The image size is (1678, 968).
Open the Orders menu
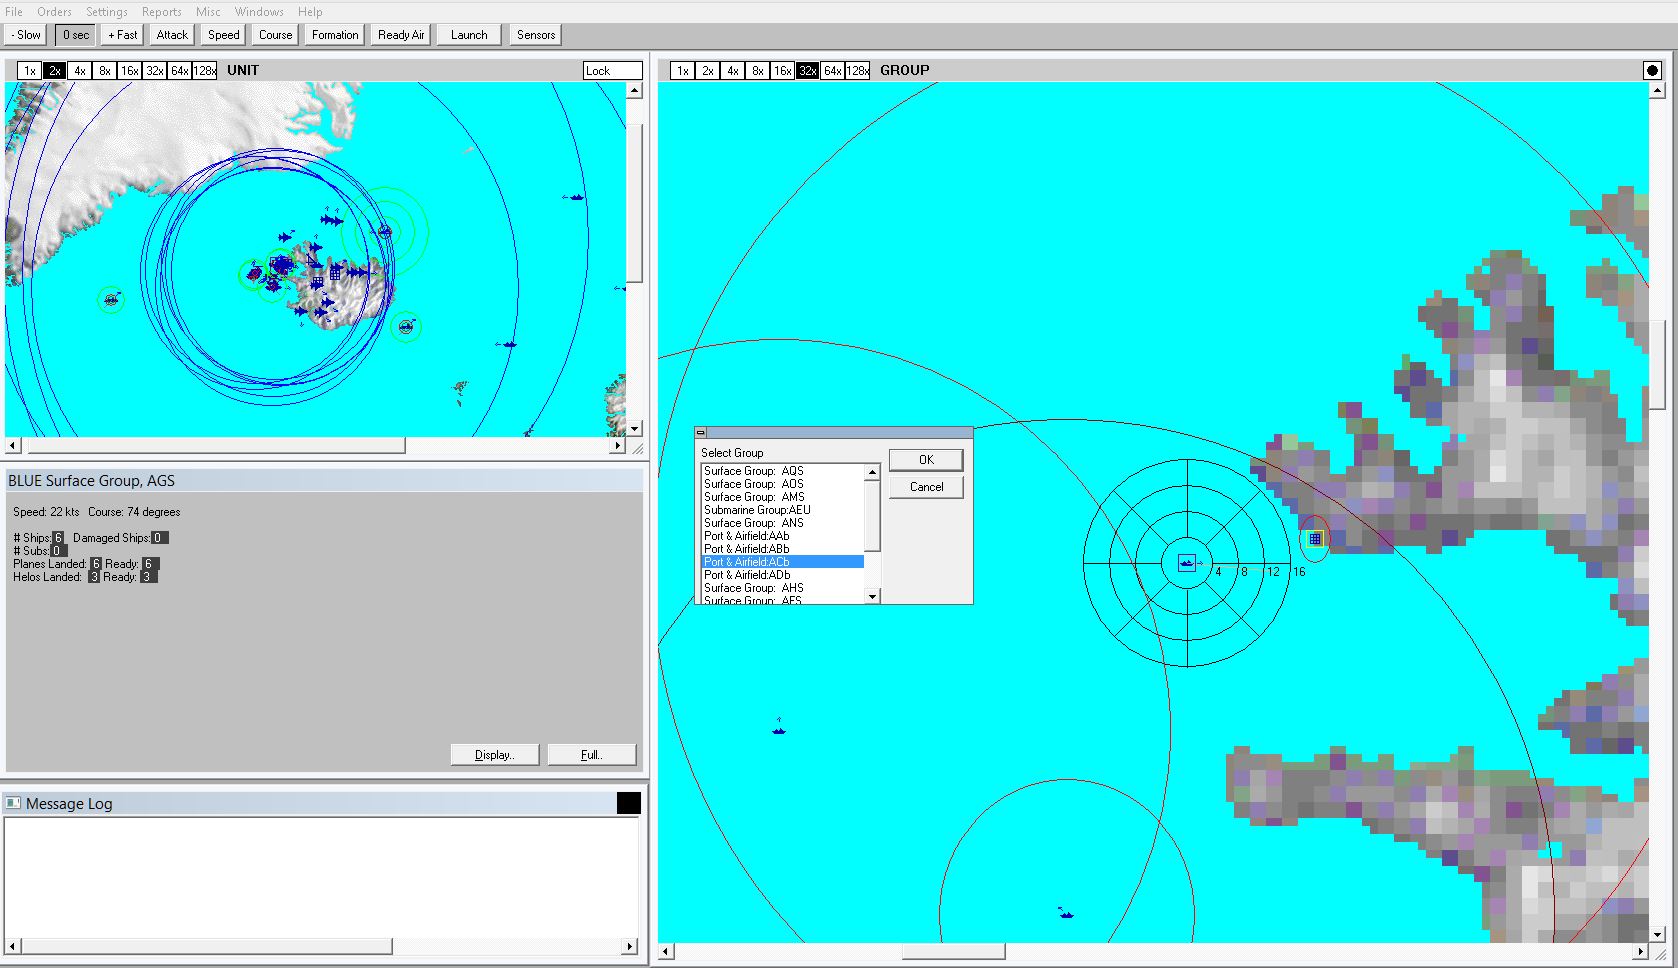[x=54, y=12]
